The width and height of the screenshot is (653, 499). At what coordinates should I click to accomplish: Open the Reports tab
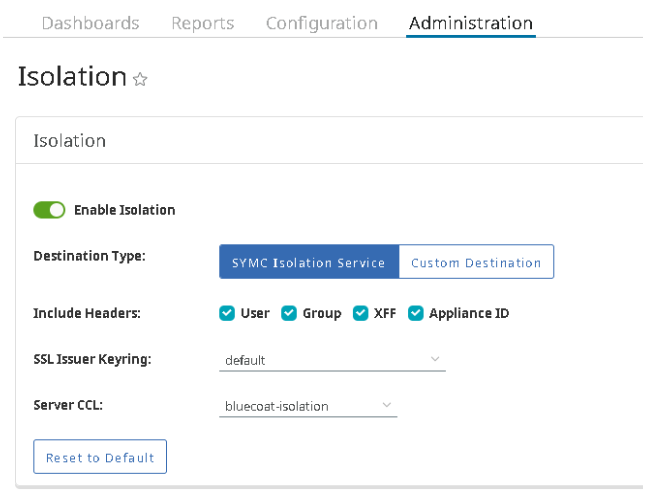pos(202,23)
